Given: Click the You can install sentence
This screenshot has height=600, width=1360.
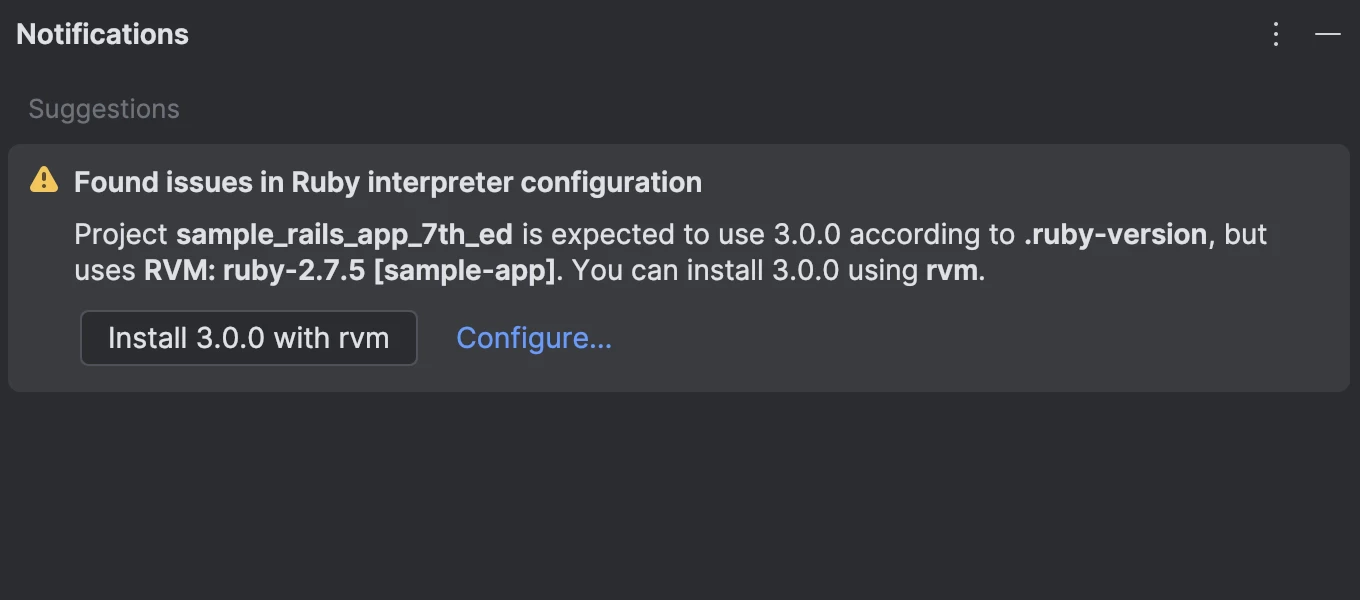Looking at the screenshot, I should click(668, 270).
